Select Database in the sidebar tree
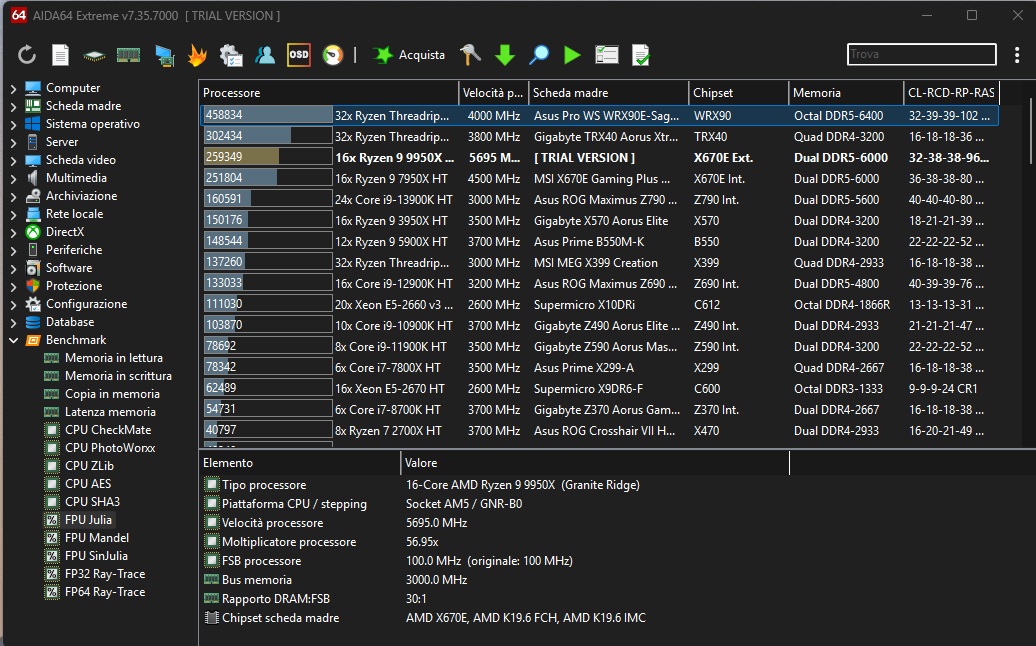This screenshot has width=1036, height=646. [x=70, y=322]
